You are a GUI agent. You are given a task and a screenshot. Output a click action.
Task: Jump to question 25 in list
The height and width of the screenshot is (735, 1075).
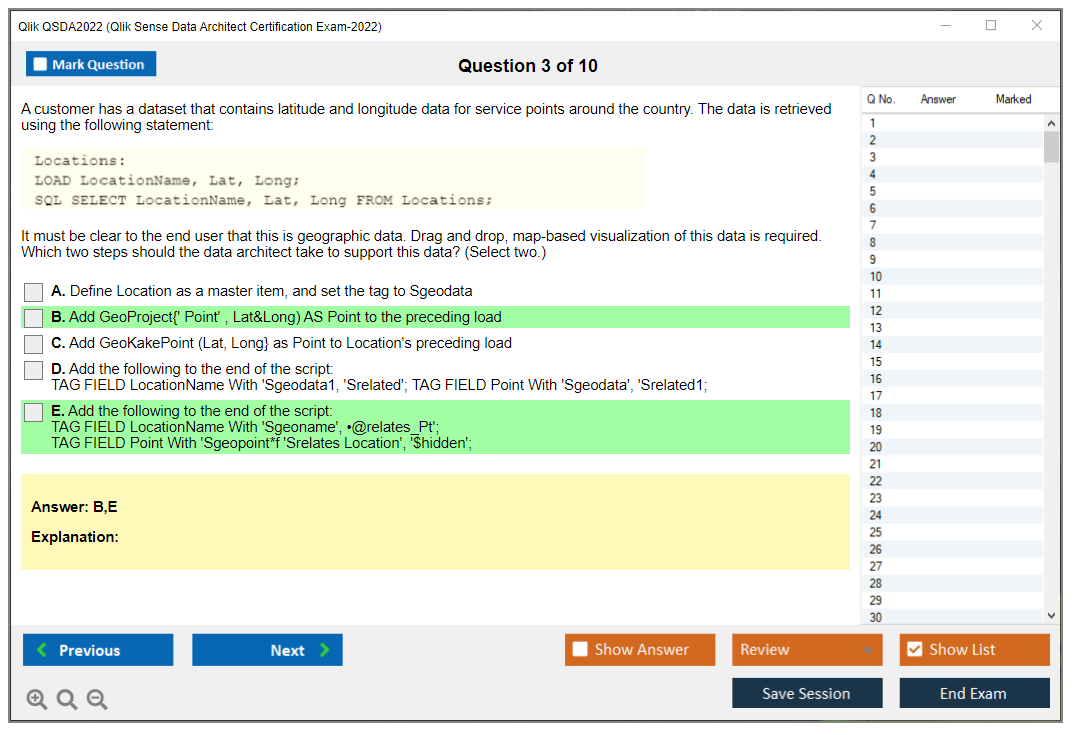click(876, 532)
